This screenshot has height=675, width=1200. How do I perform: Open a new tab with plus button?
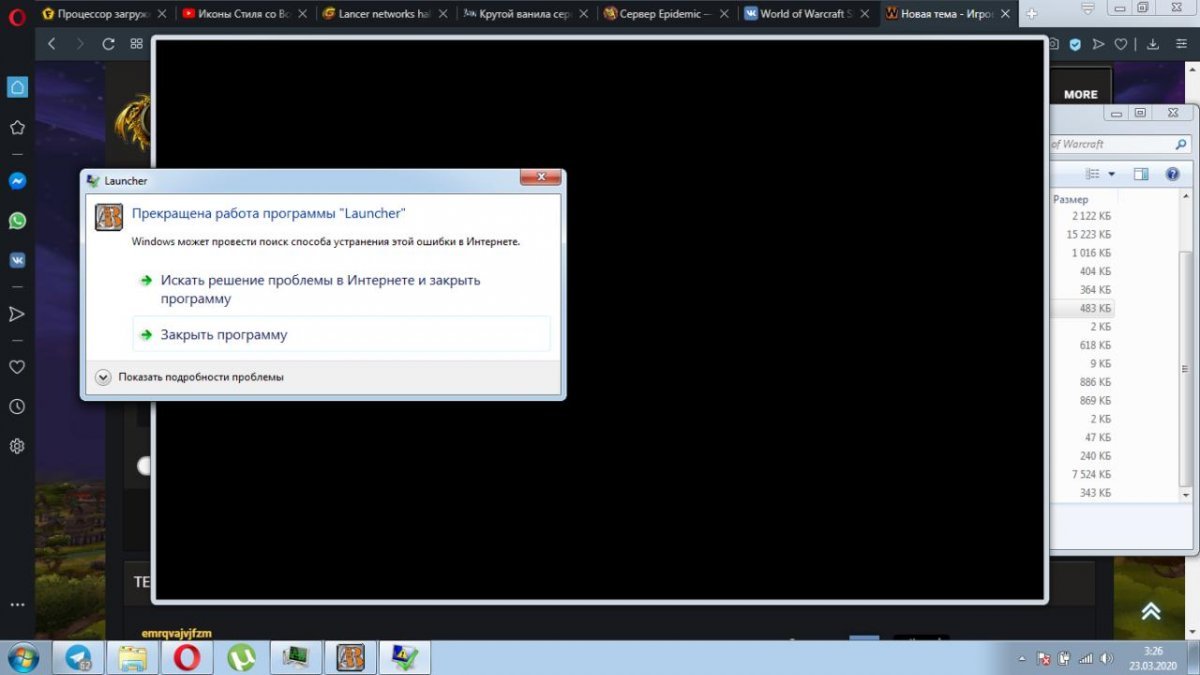point(1032,14)
